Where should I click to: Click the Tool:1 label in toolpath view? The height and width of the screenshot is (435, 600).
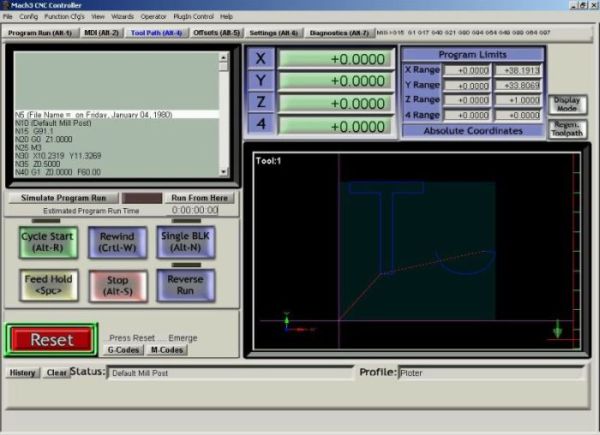[268, 161]
